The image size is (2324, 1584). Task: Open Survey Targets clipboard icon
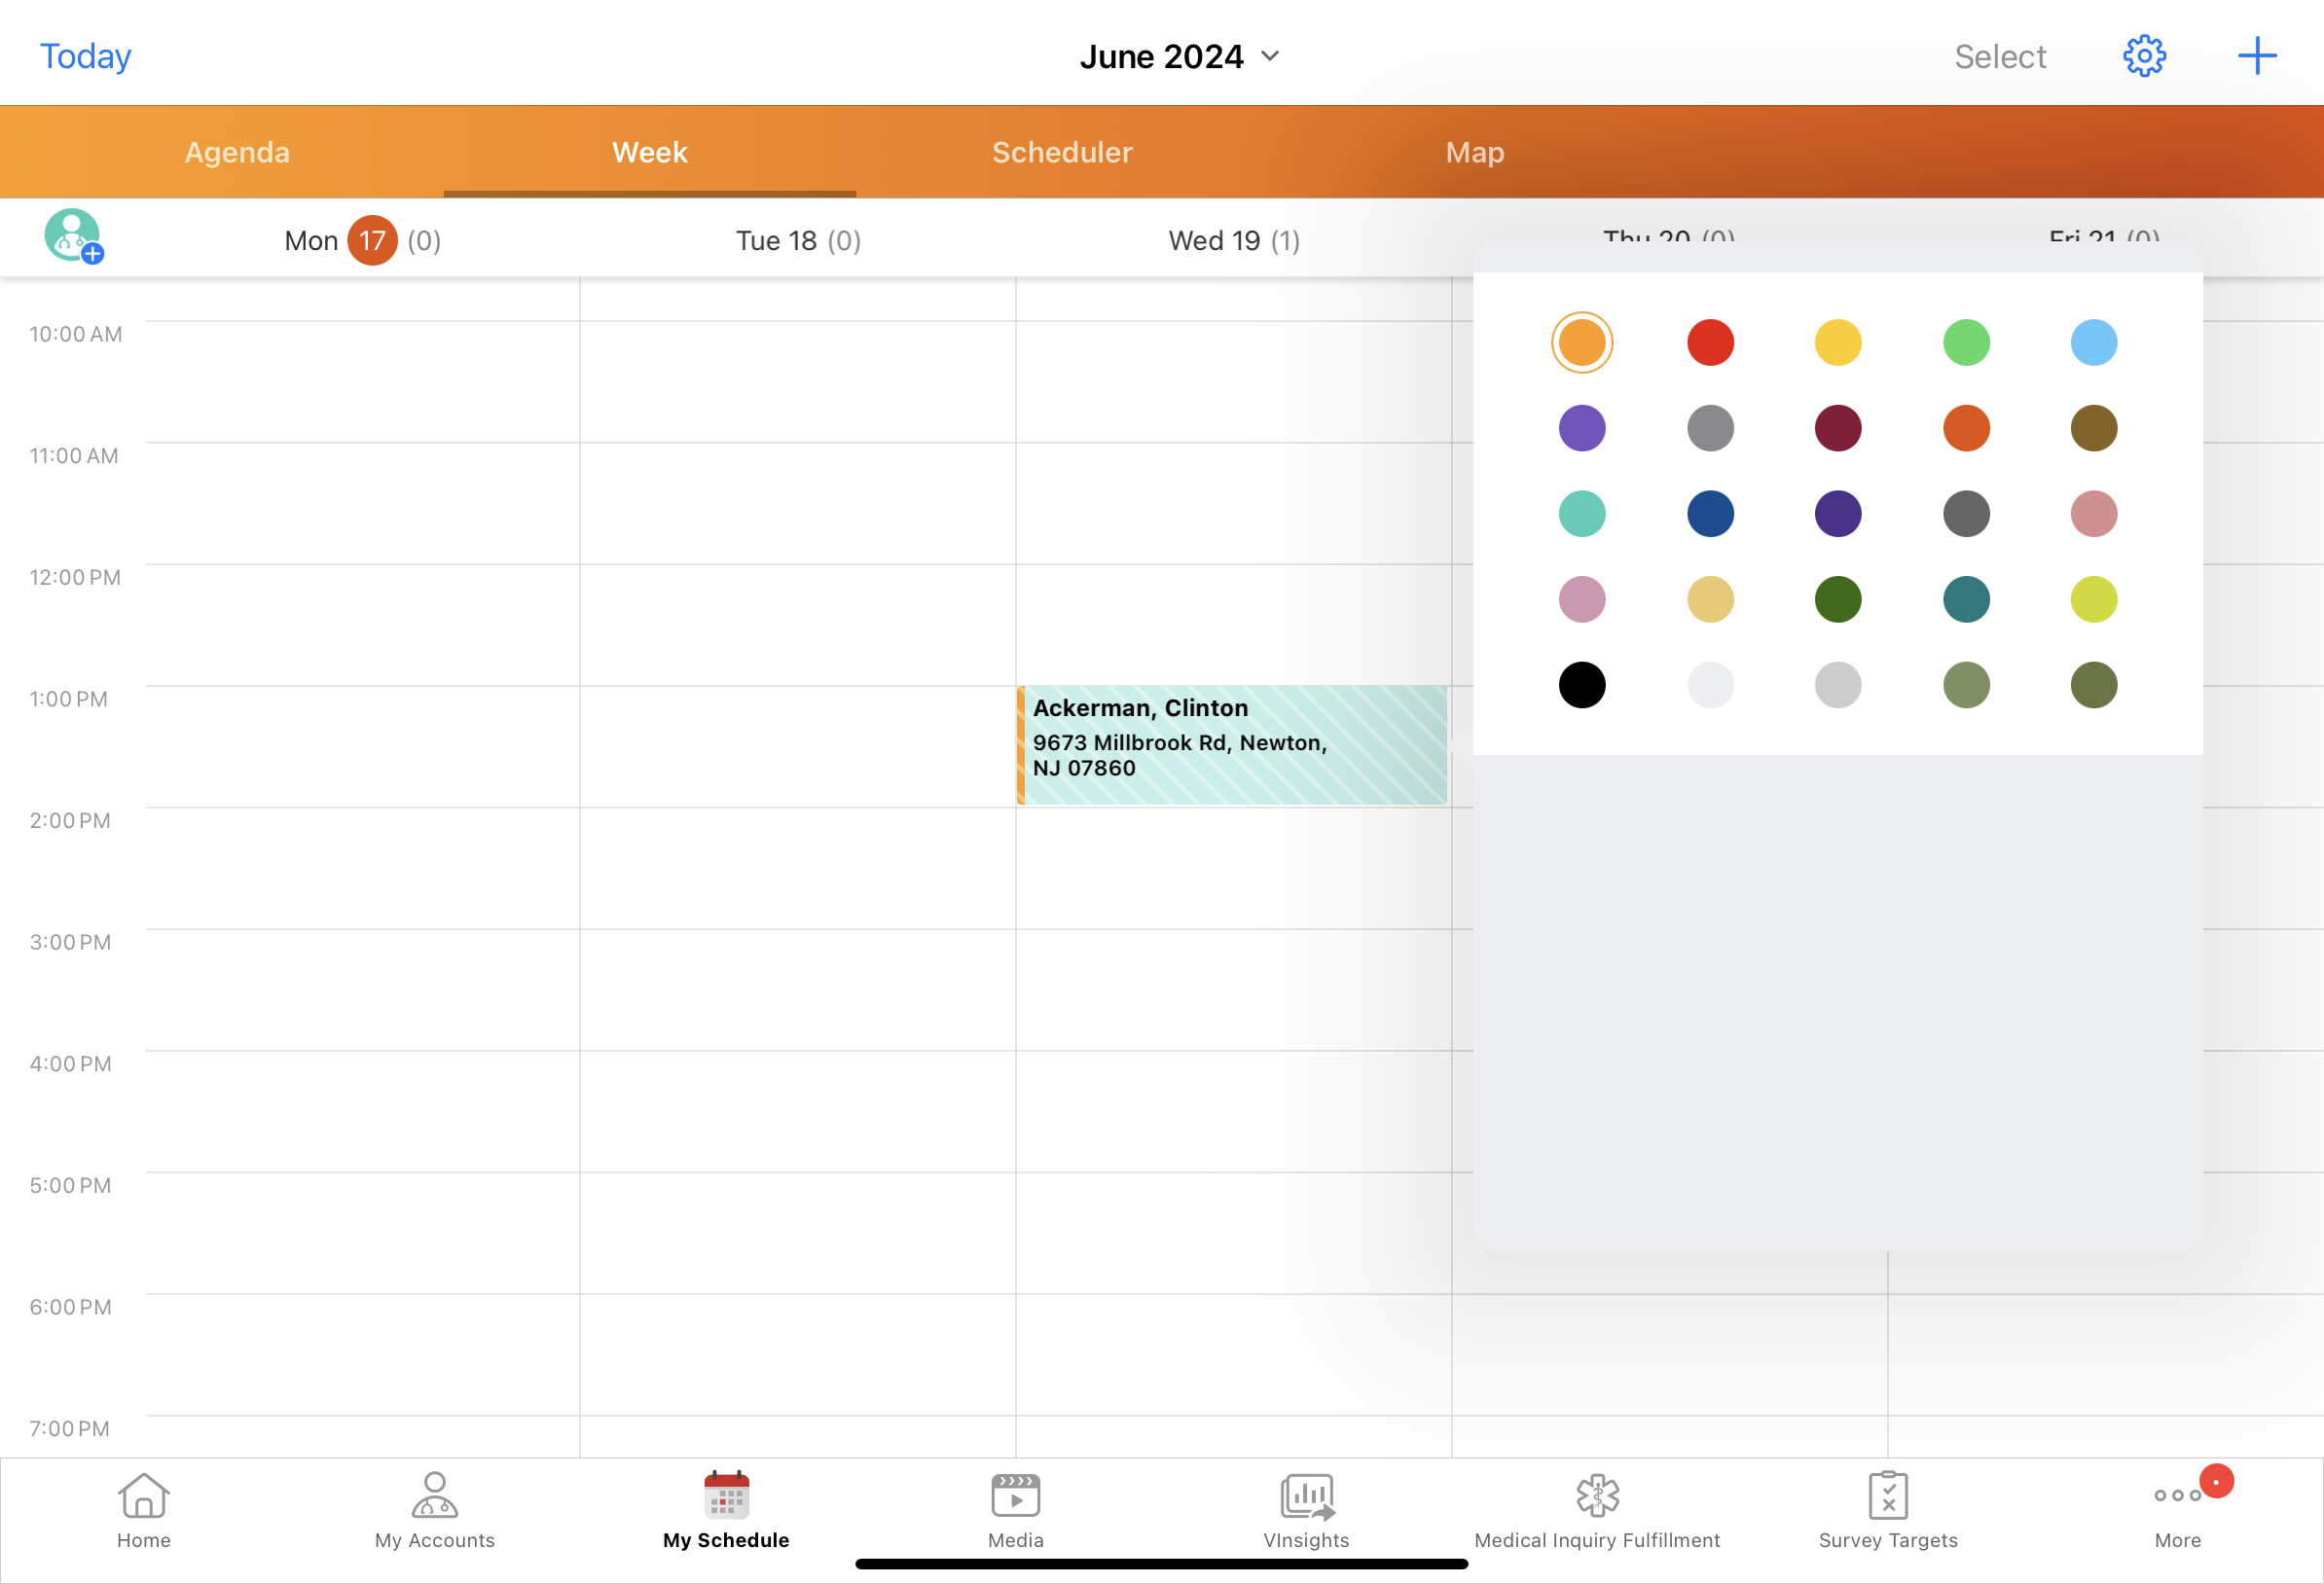click(x=1887, y=1508)
